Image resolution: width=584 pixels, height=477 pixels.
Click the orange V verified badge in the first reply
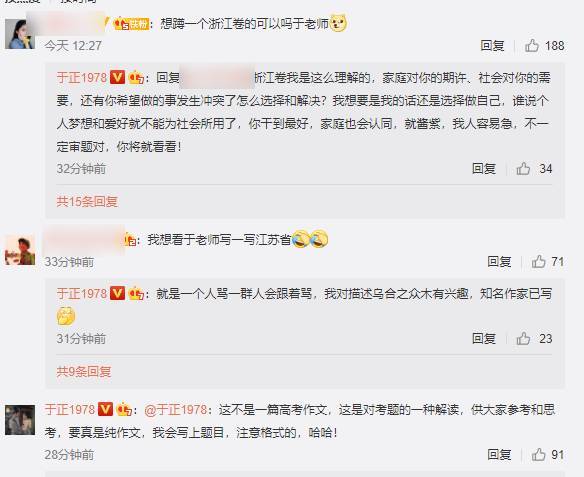tap(117, 77)
